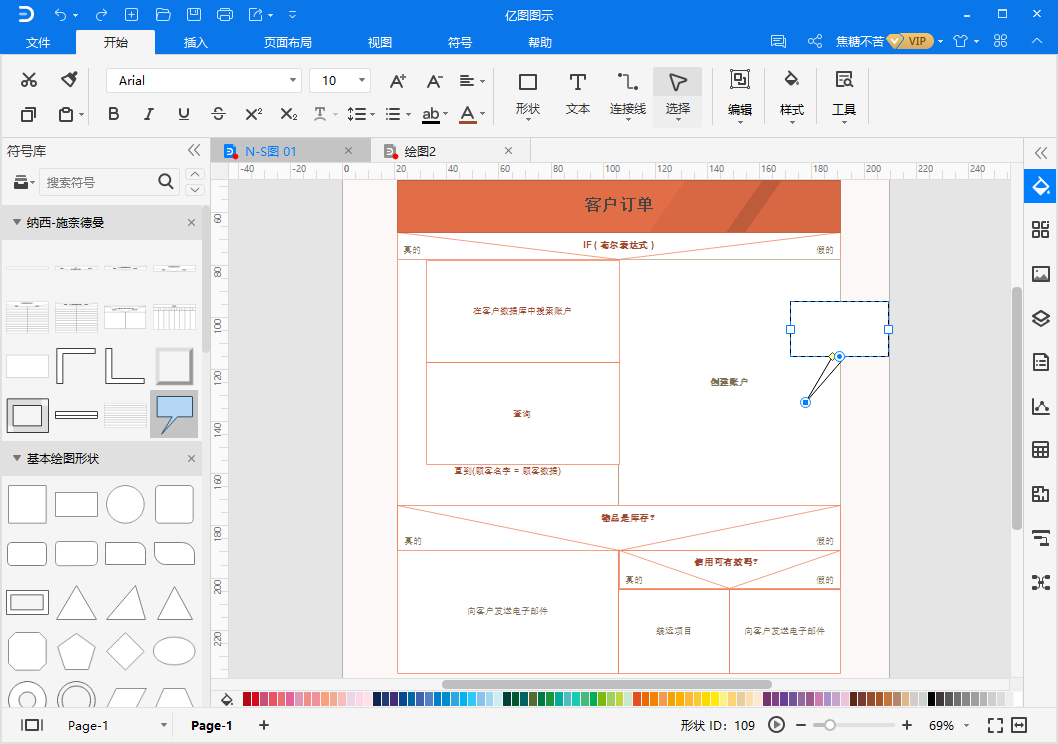Select the blue speech callout symbol
The height and width of the screenshot is (744, 1058).
click(x=174, y=414)
